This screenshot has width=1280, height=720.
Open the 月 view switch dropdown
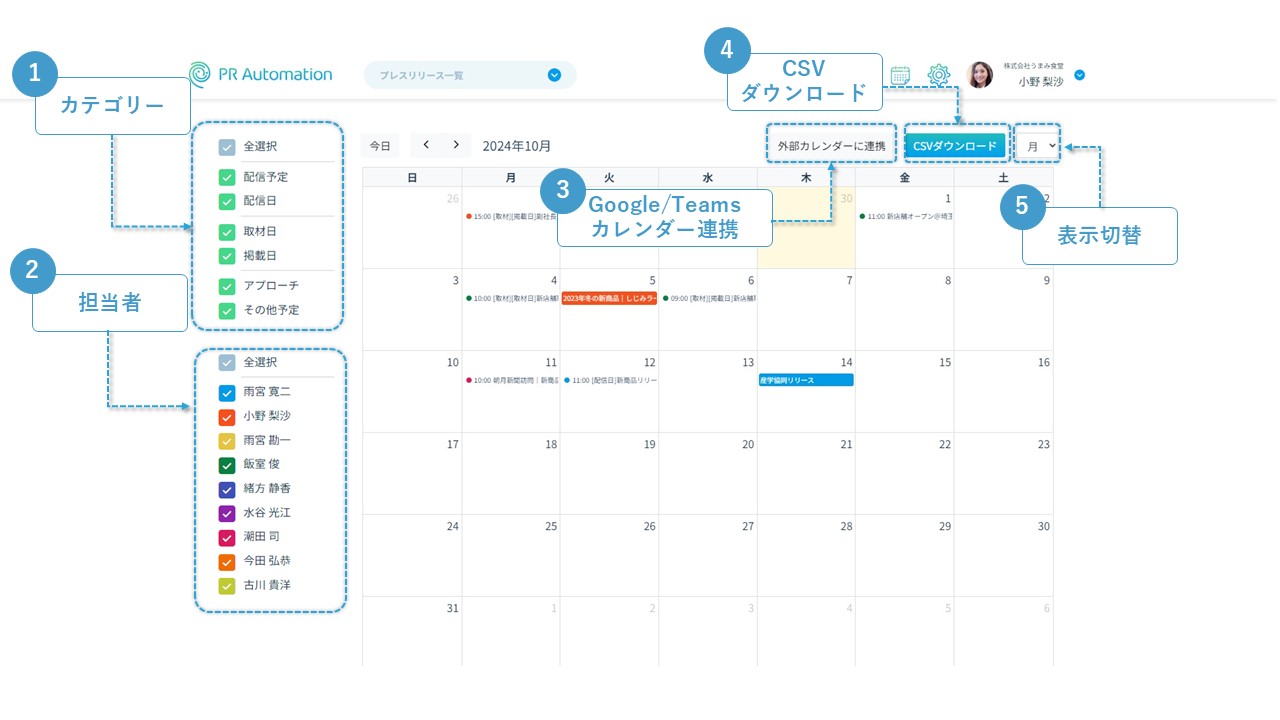(x=1038, y=146)
